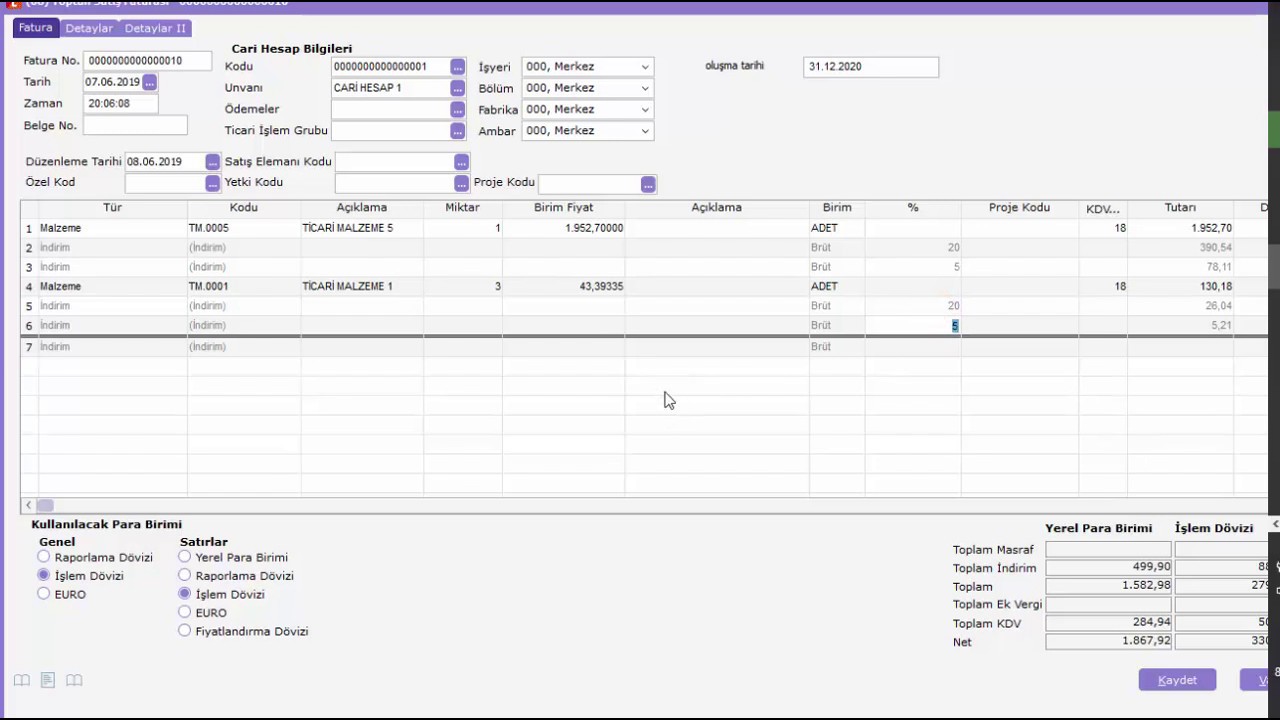Viewport: 1280px width, 720px height.
Task: Open the Tarih date picker button
Action: [x=150, y=82]
